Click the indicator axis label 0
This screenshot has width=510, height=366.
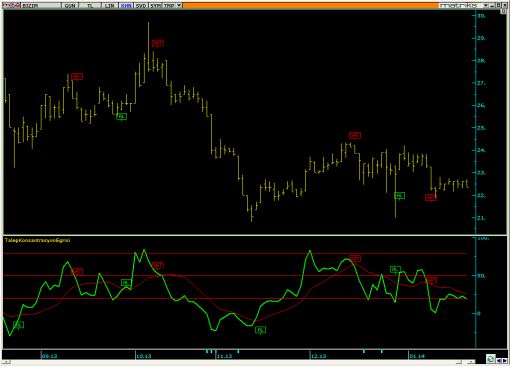(479, 313)
